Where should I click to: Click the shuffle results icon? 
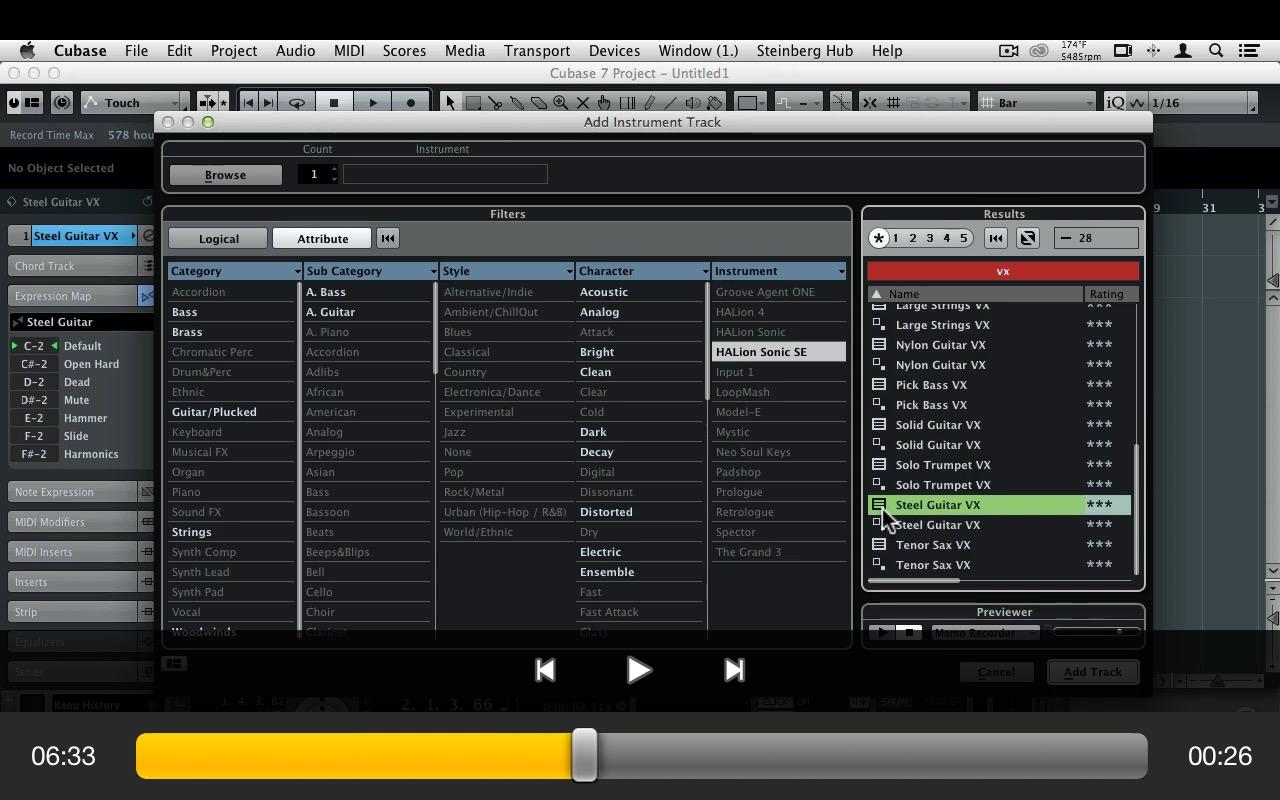pyautogui.click(x=1028, y=238)
